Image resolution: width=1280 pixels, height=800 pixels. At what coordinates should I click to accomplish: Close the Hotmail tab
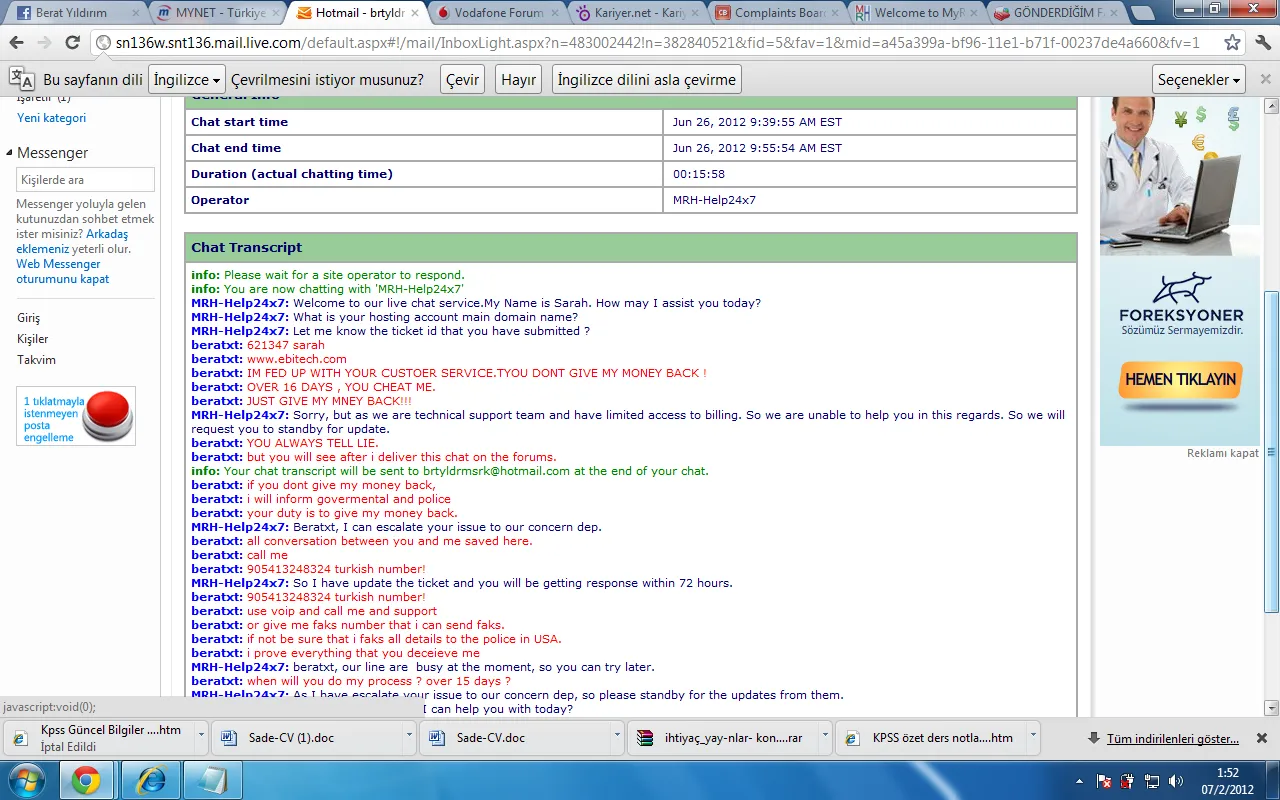point(415,13)
